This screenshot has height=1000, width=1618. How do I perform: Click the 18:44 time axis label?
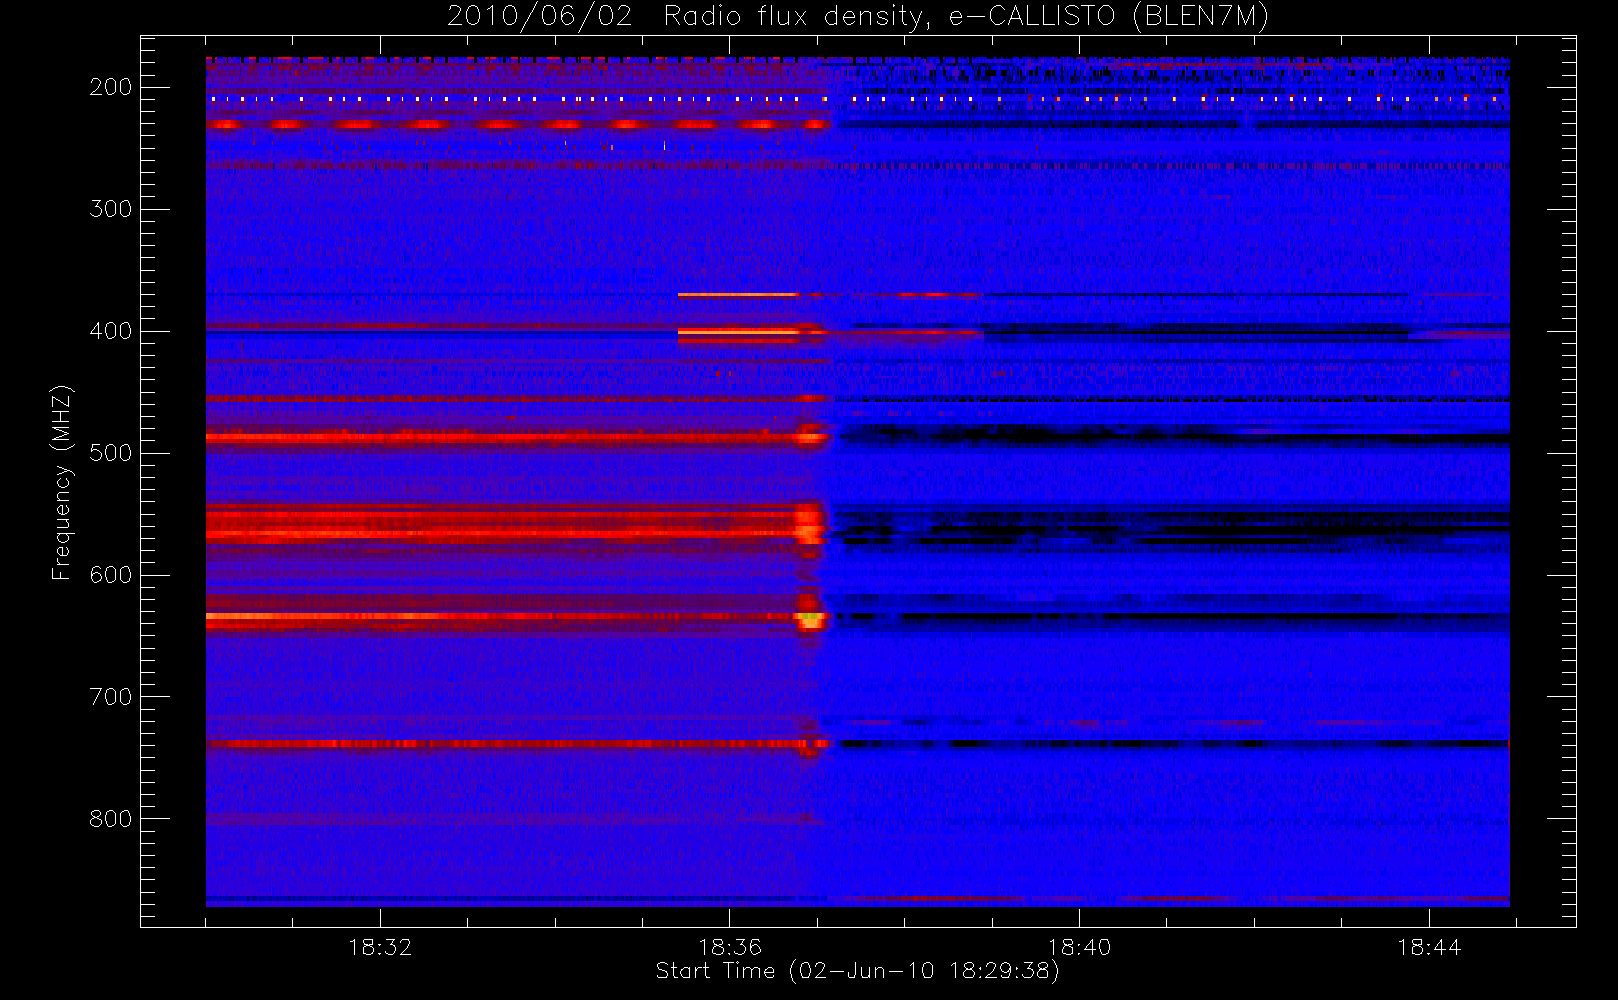1429,947
